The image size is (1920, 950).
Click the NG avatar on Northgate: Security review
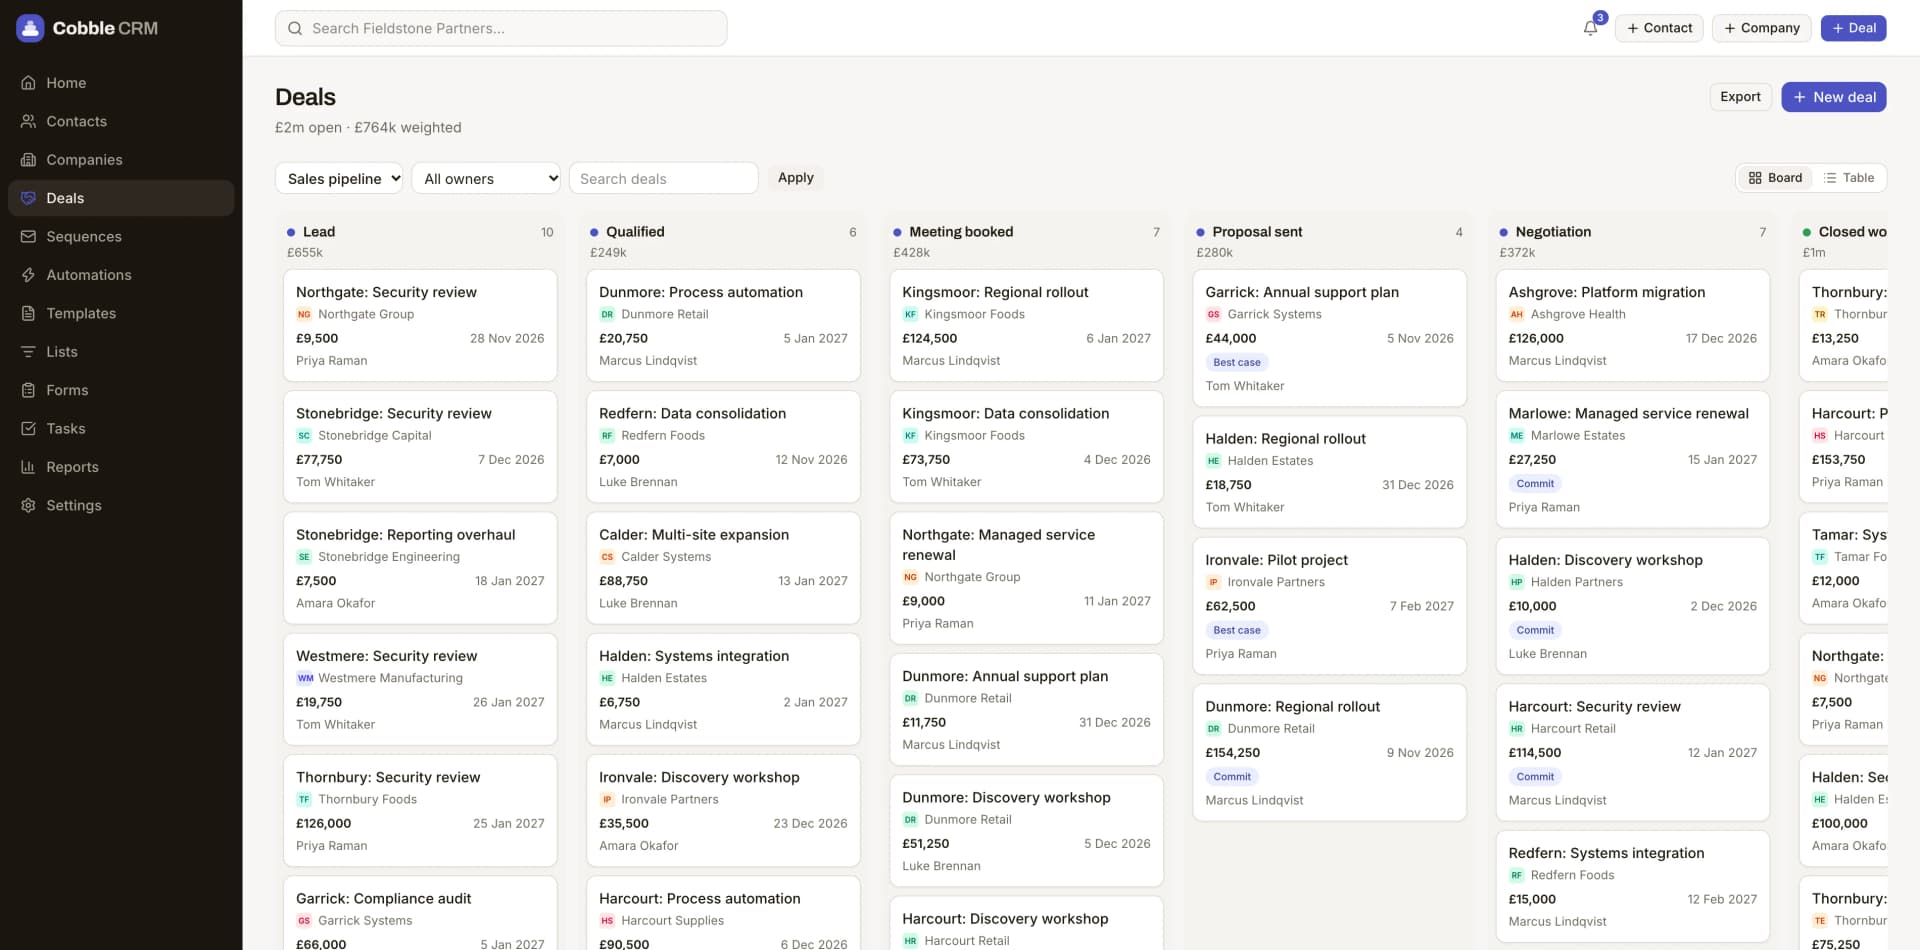[x=304, y=314]
